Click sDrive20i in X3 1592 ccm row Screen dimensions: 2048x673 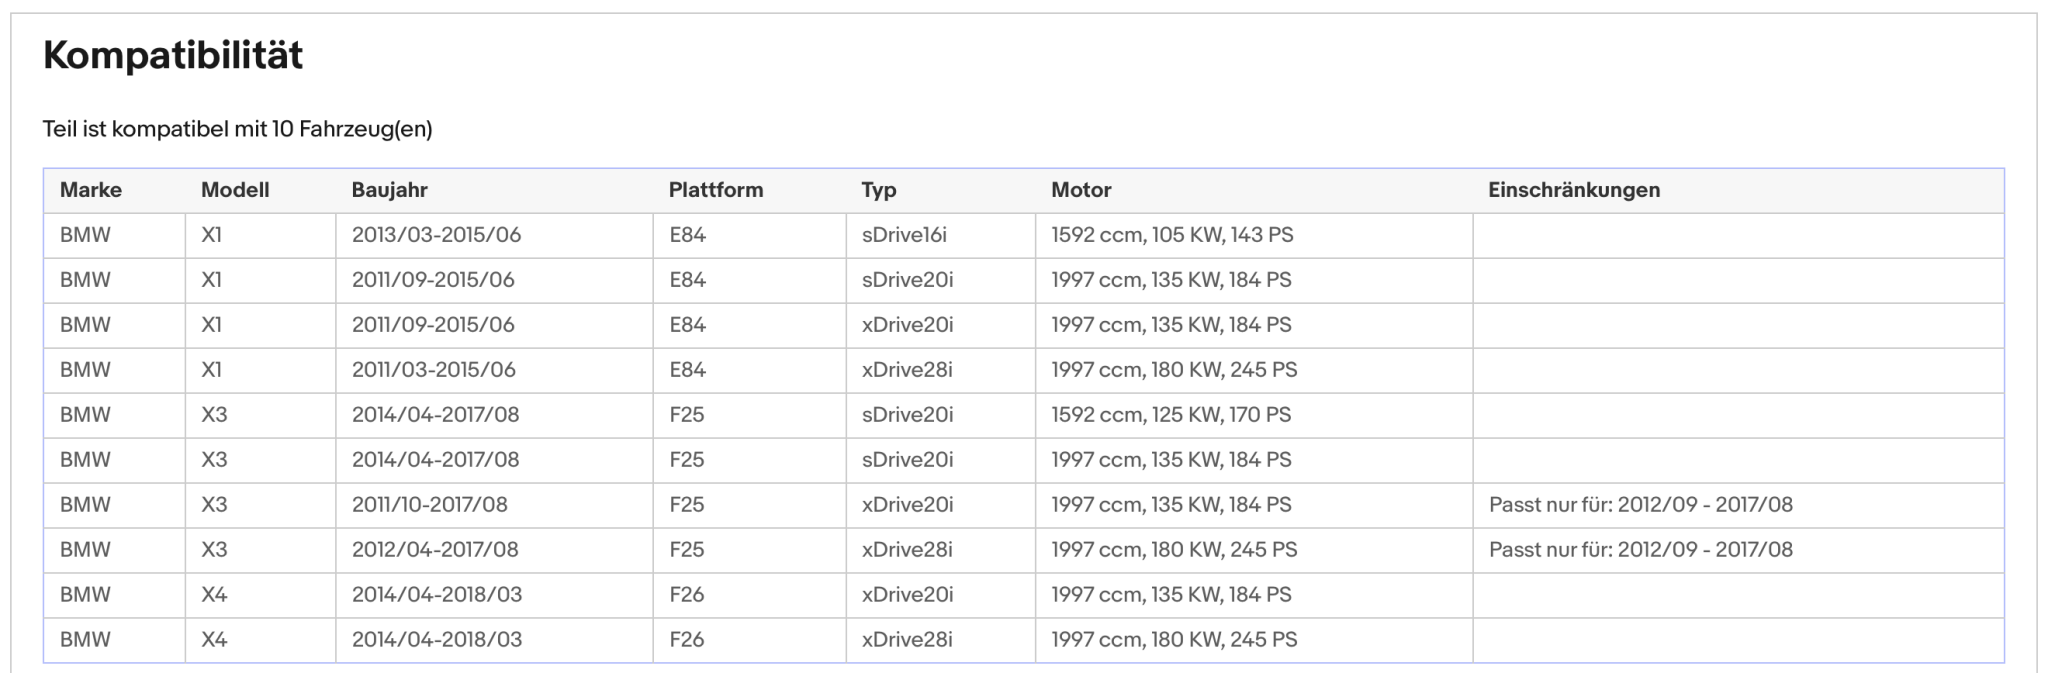tap(907, 415)
